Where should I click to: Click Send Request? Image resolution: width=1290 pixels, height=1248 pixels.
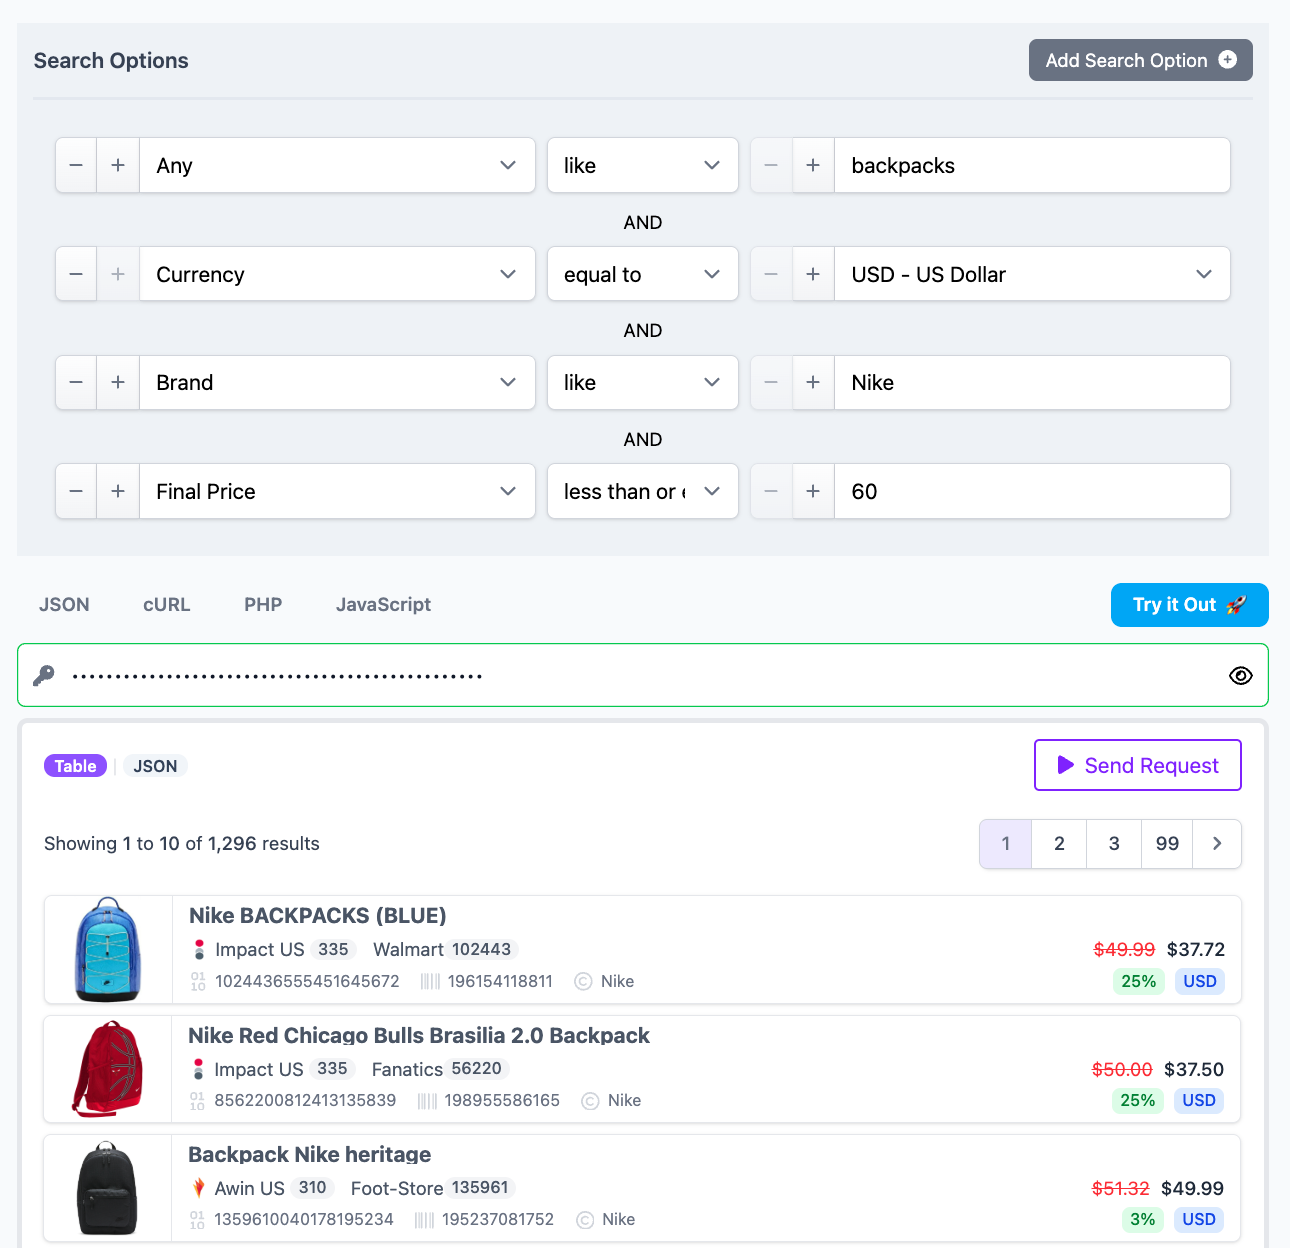click(1138, 765)
